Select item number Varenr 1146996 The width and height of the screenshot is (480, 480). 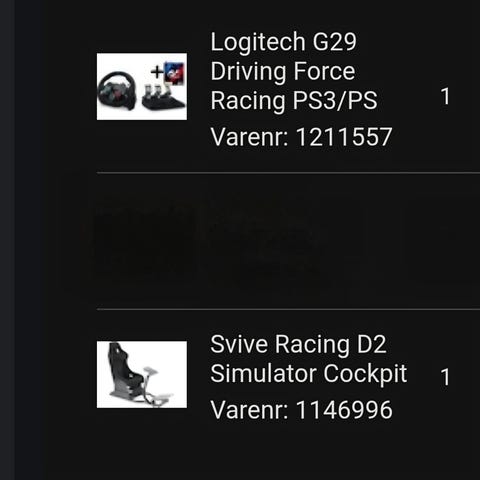302,410
